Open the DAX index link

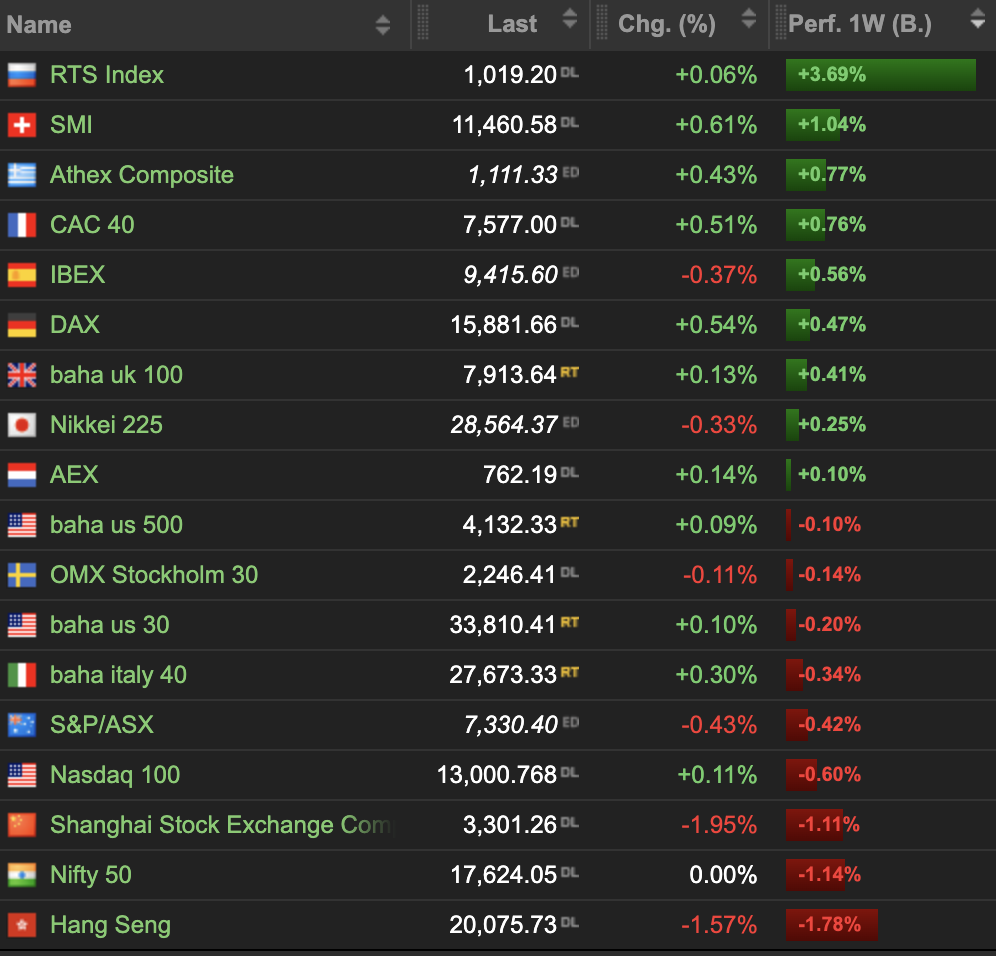(75, 325)
